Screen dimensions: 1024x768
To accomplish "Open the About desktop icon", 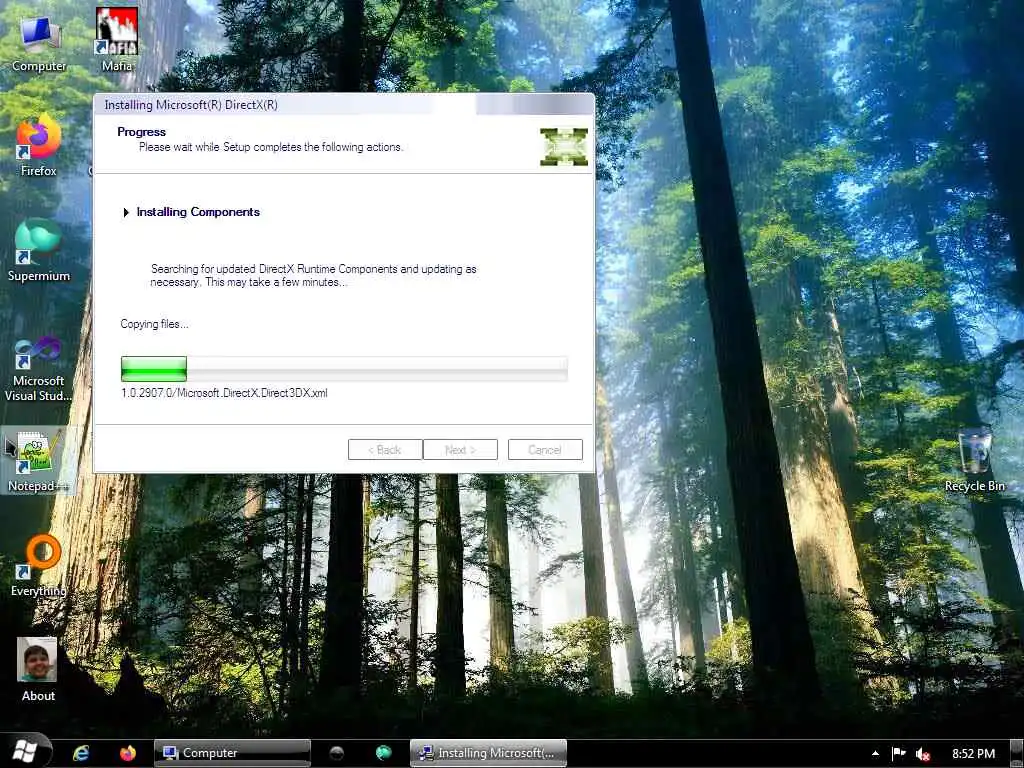I will [x=38, y=669].
